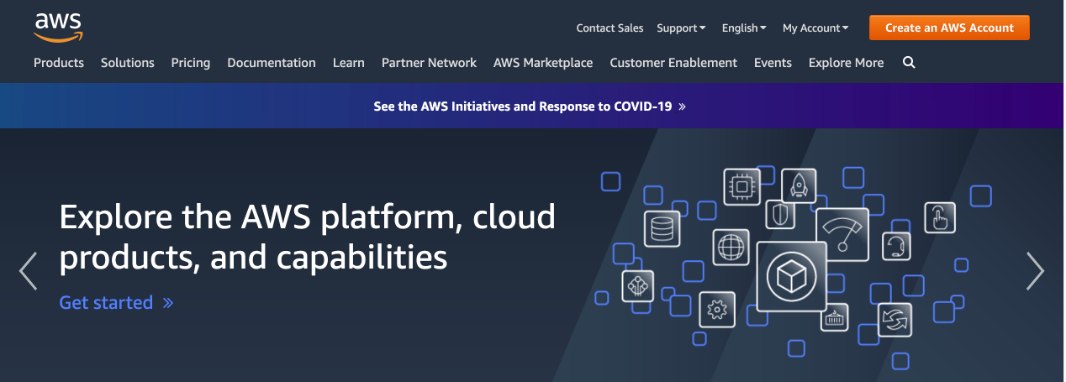
Task: Open the COVID-19 initiatives banner link
Action: [x=530, y=106]
